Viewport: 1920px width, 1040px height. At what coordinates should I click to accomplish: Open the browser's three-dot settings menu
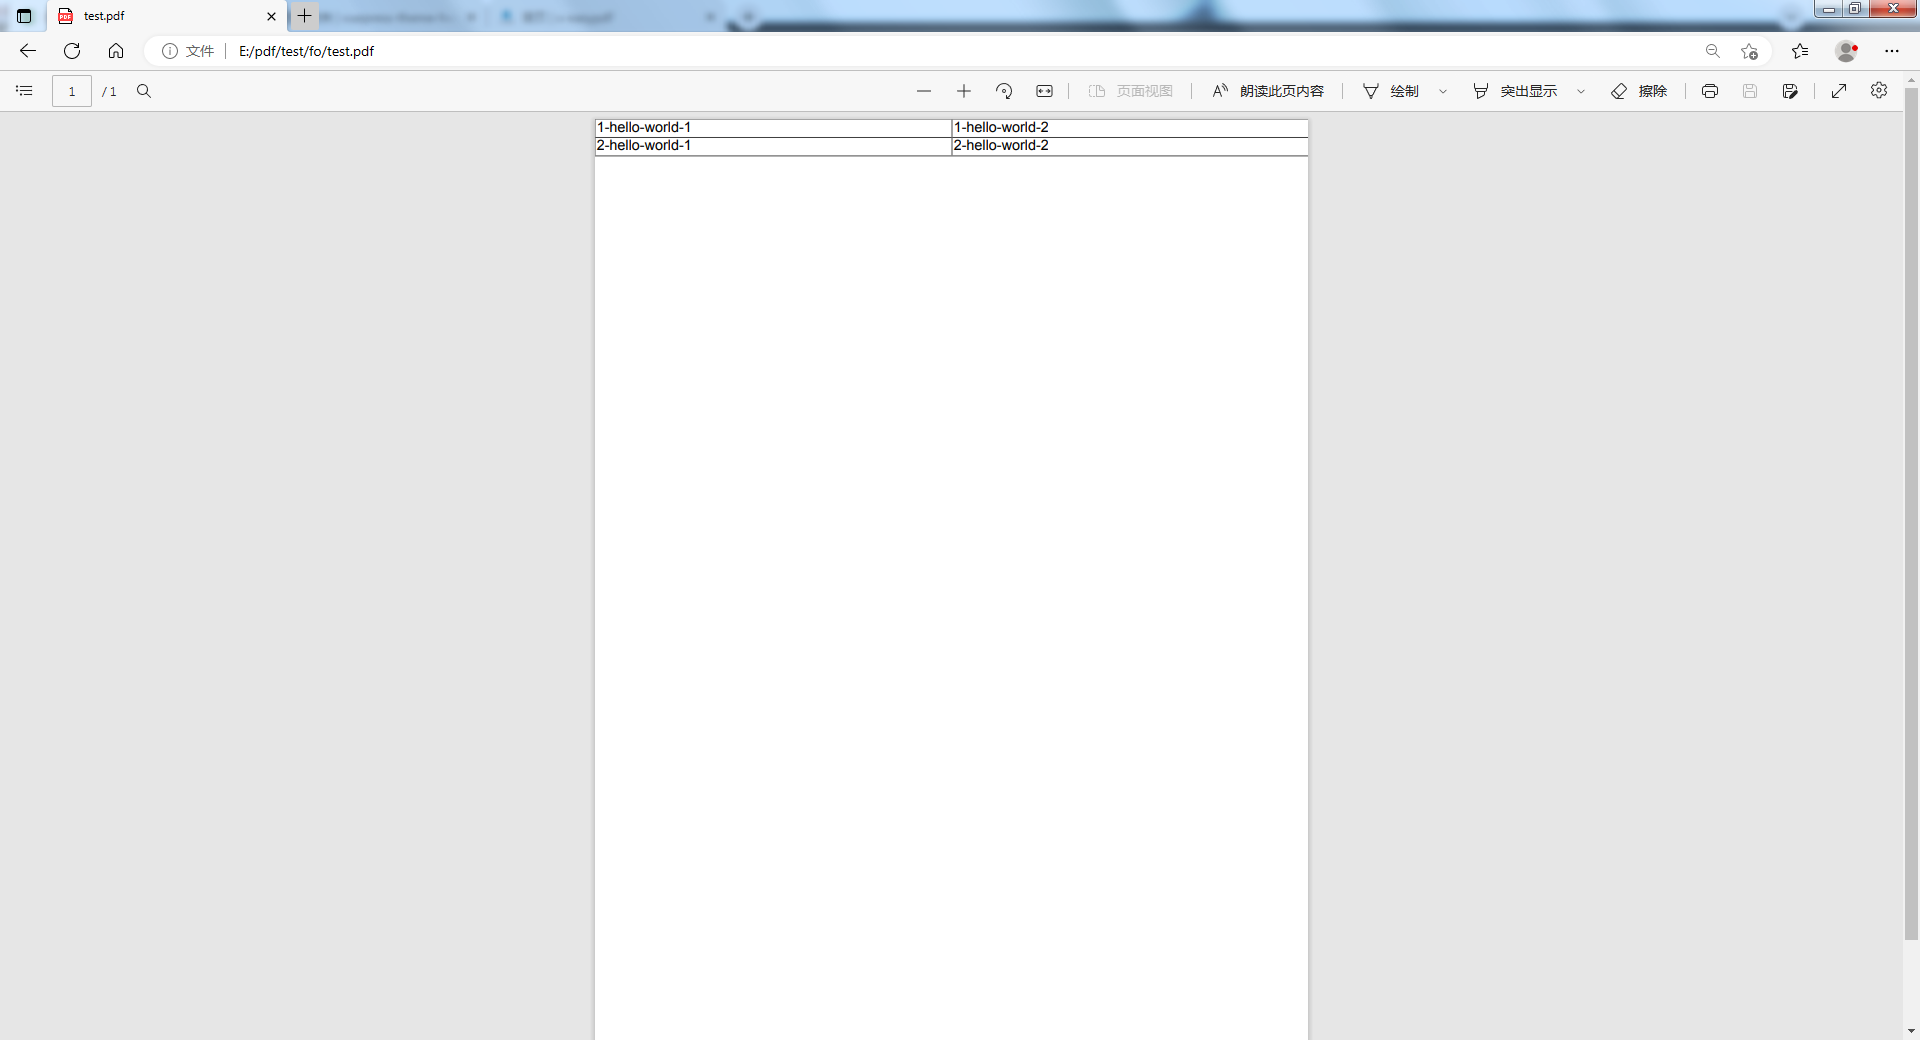[x=1891, y=51]
